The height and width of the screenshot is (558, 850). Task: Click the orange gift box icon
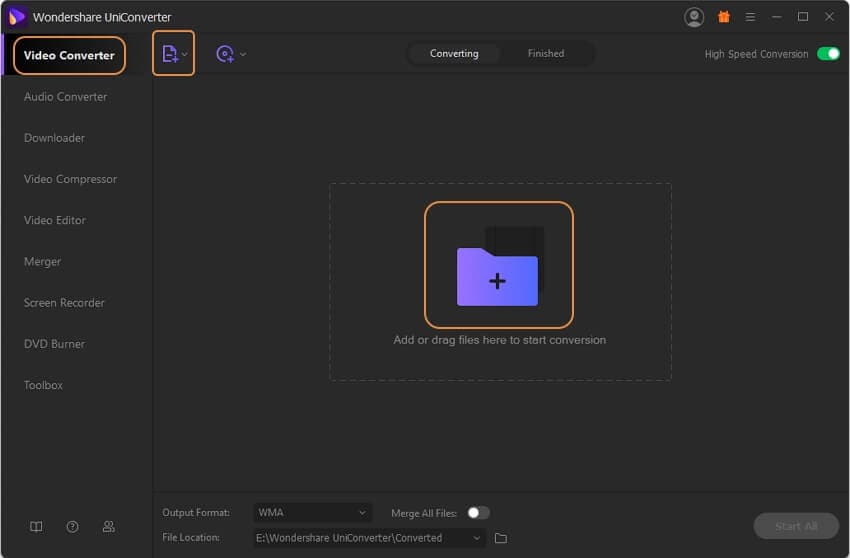724,17
